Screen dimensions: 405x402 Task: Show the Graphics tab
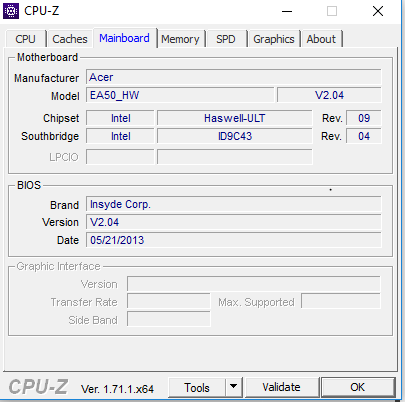pyautogui.click(x=274, y=39)
